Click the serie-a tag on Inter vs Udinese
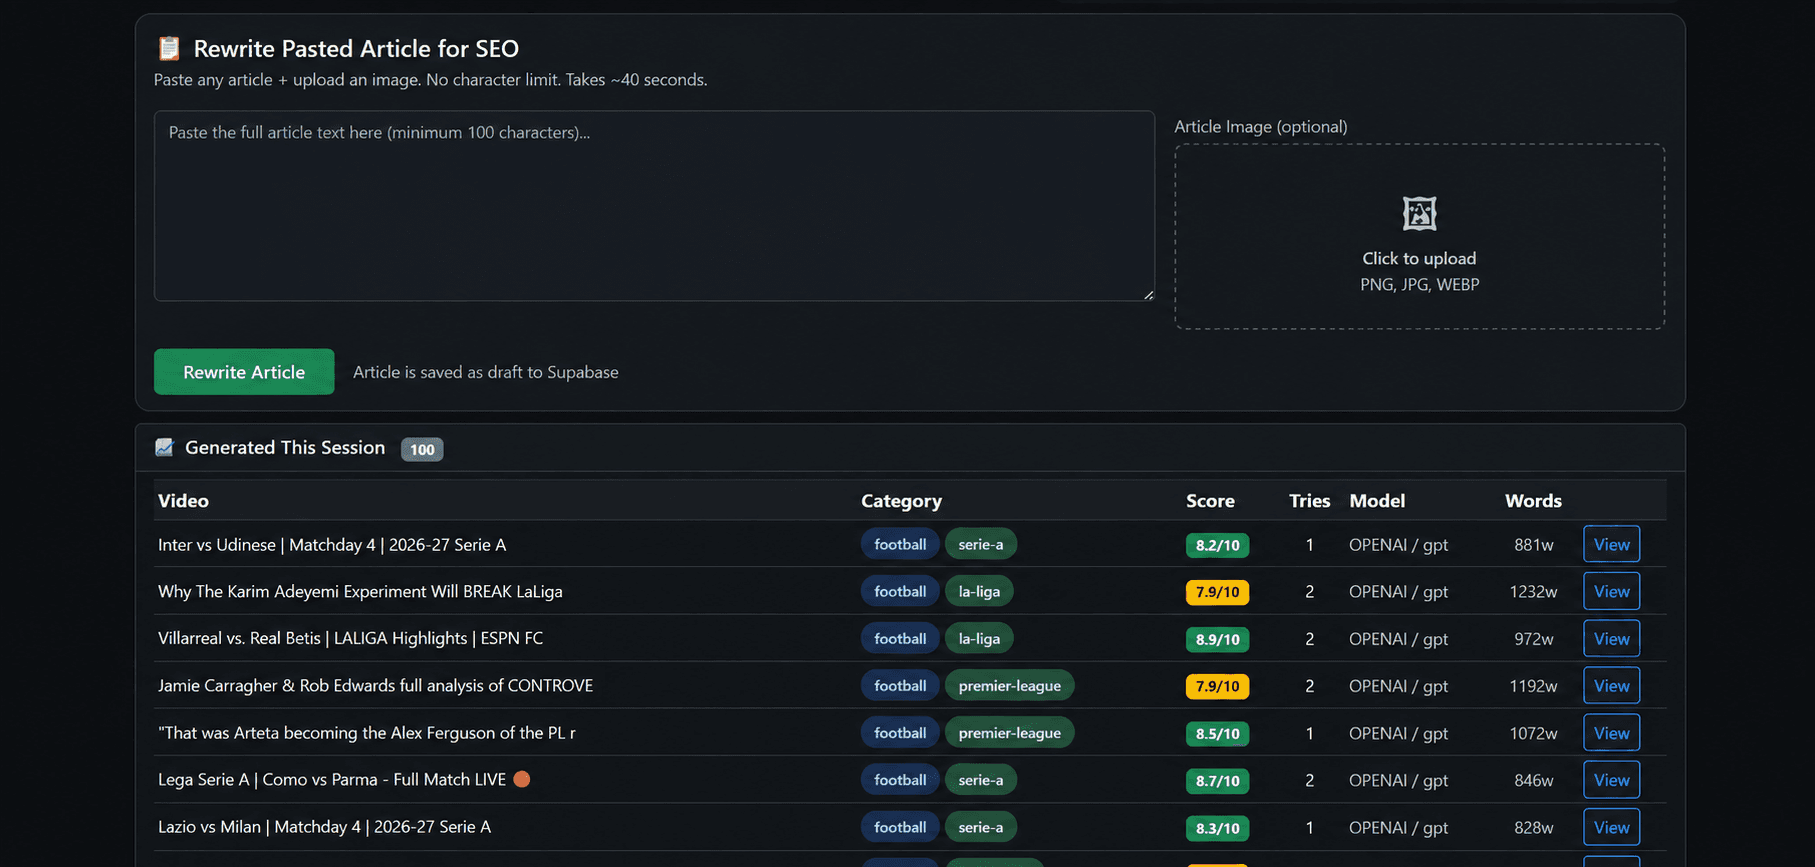The height and width of the screenshot is (867, 1815). (x=980, y=544)
